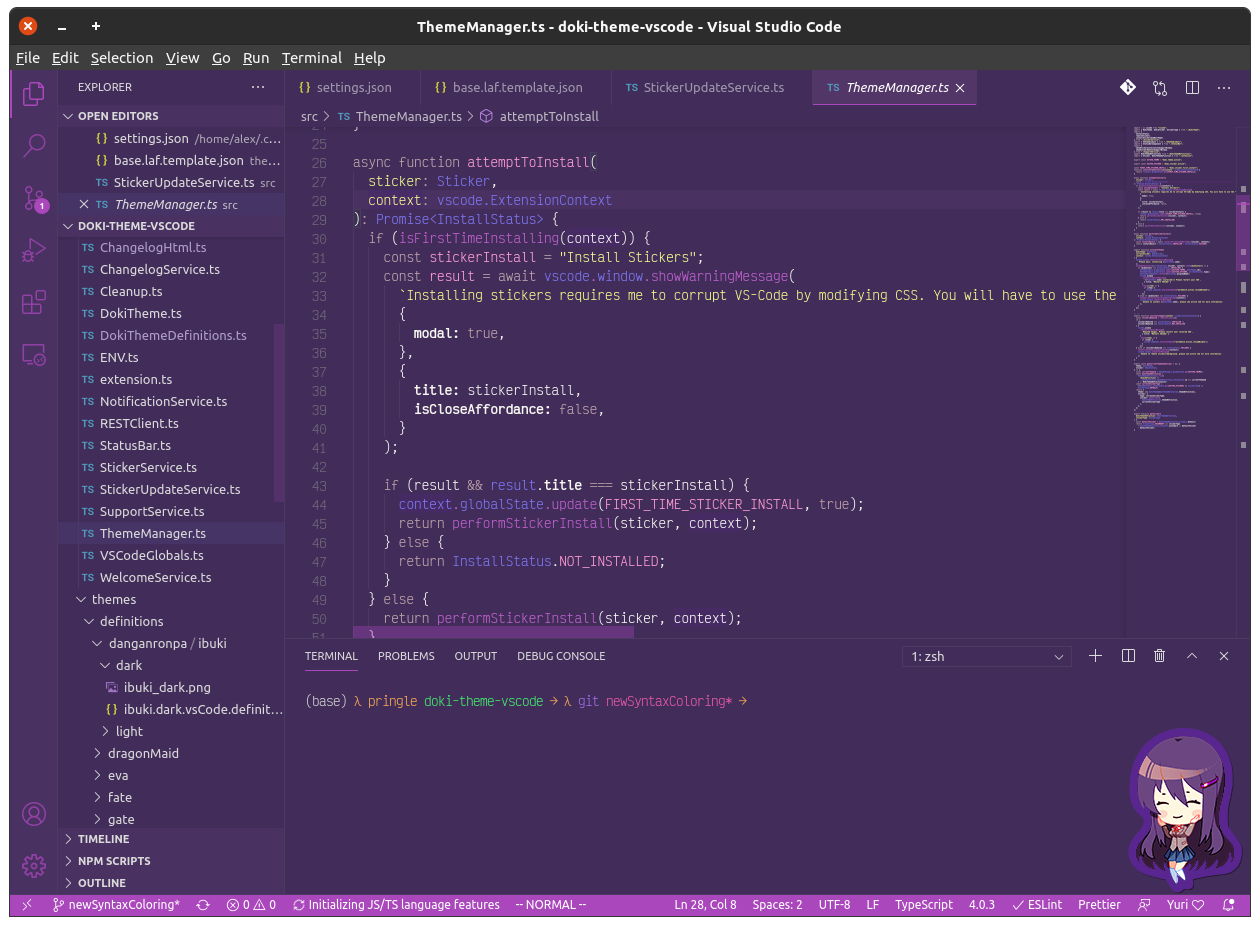This screenshot has height=926, width=1260.
Task: Open the Explorer view in activity bar
Action: pos(34,93)
